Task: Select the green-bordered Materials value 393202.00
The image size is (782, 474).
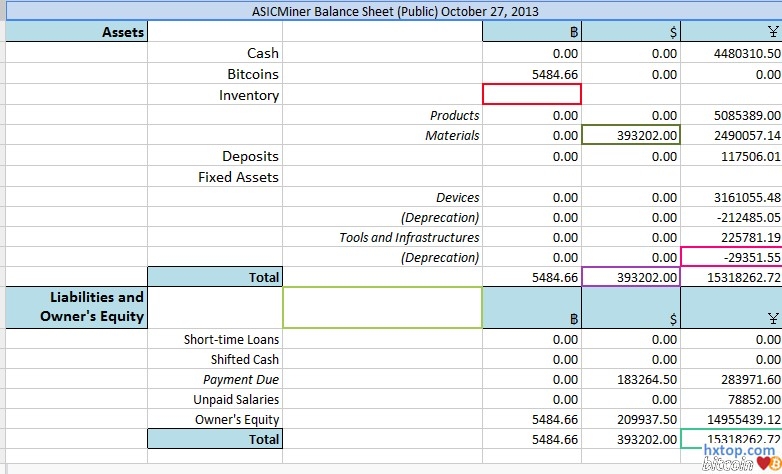Action: pos(631,136)
